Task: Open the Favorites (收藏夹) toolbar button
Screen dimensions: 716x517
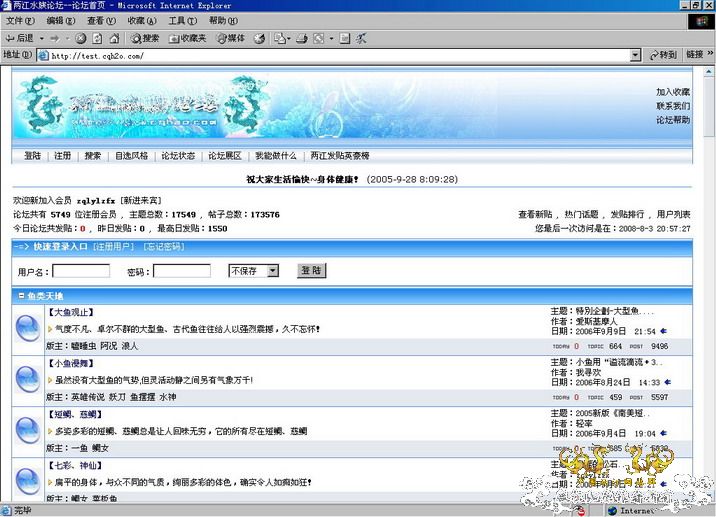Action: pos(188,38)
